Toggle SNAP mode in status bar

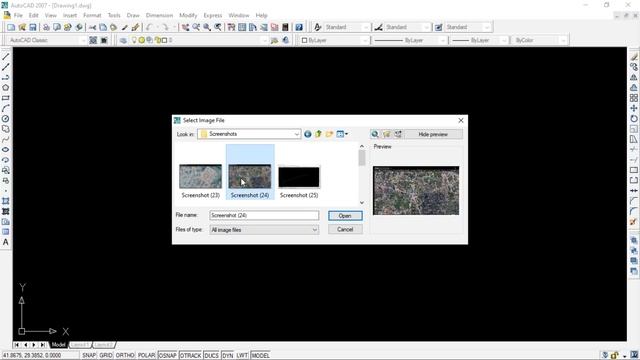(89, 356)
